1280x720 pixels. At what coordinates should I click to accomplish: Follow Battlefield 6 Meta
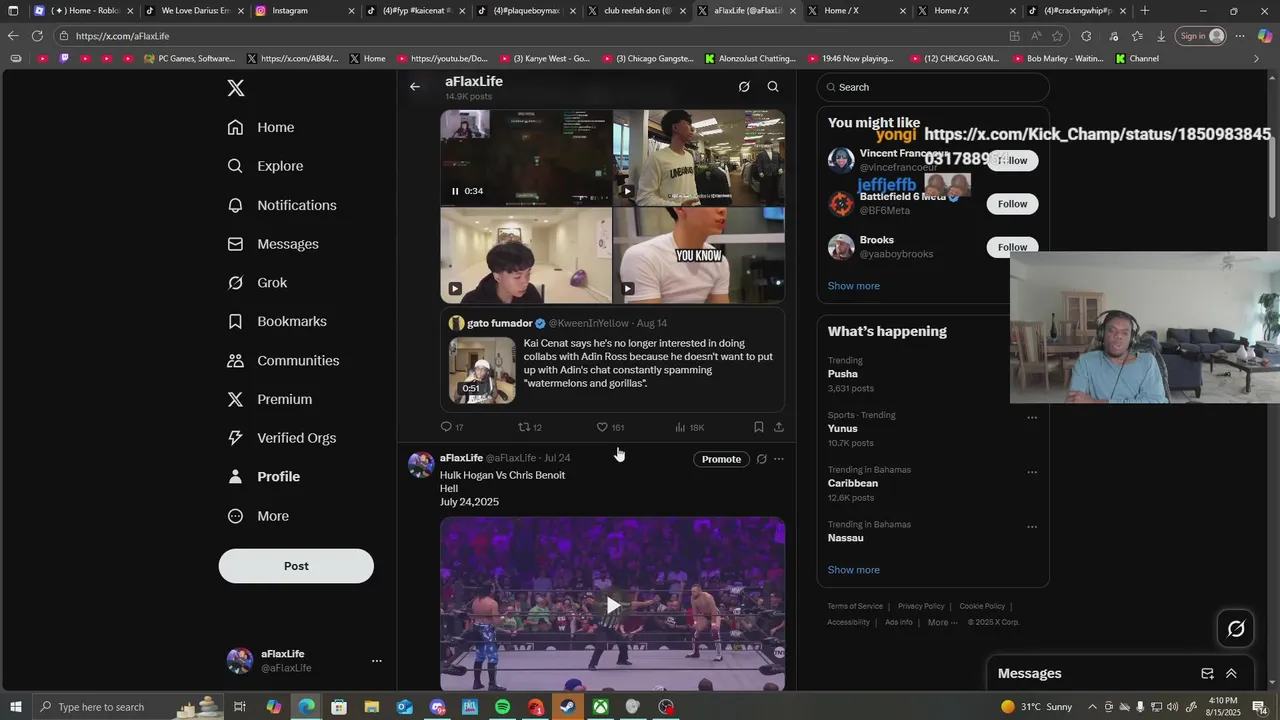point(1012,204)
